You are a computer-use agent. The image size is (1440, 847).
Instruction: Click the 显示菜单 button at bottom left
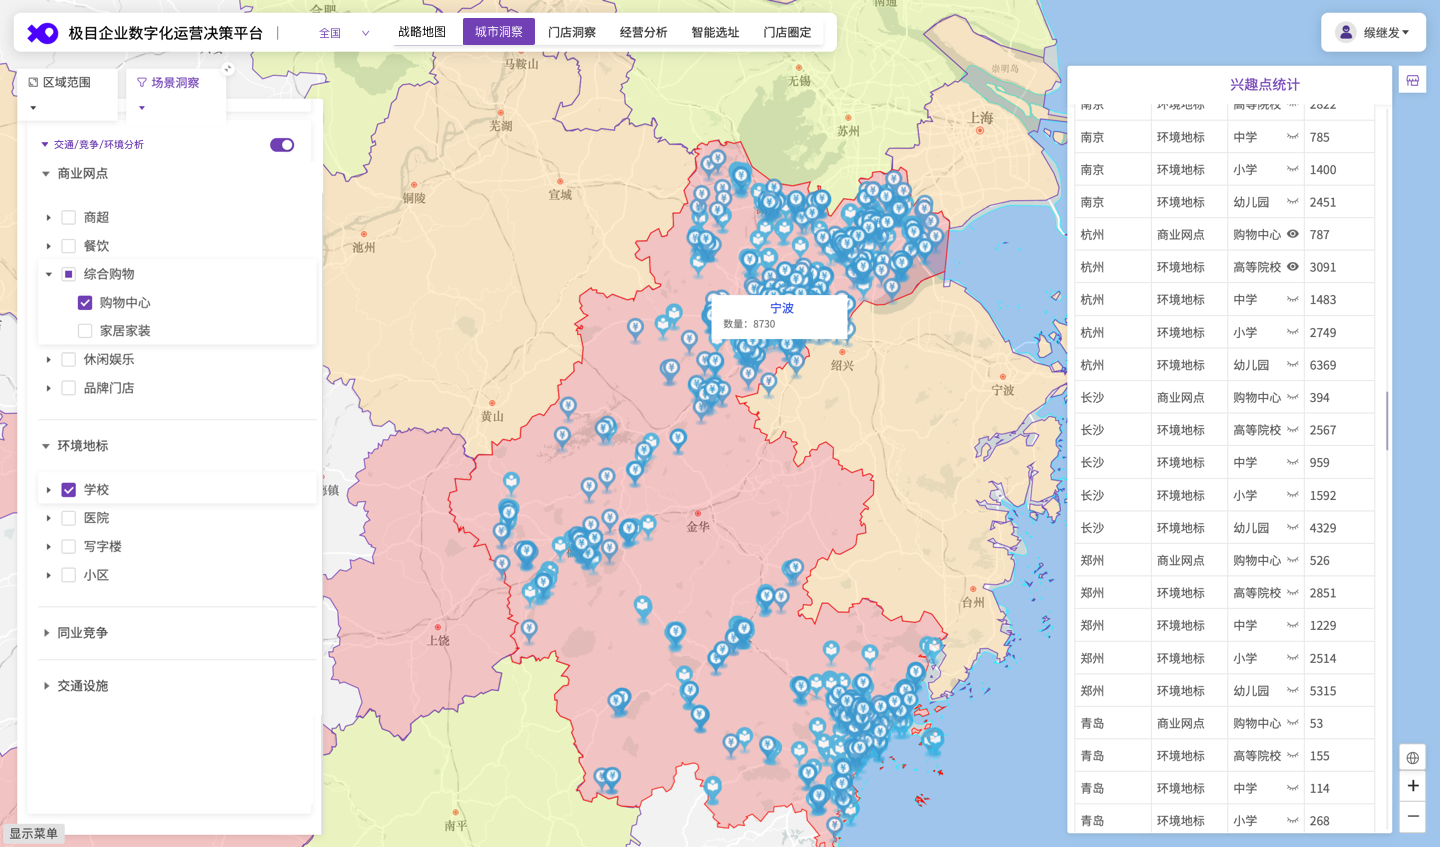[34, 833]
